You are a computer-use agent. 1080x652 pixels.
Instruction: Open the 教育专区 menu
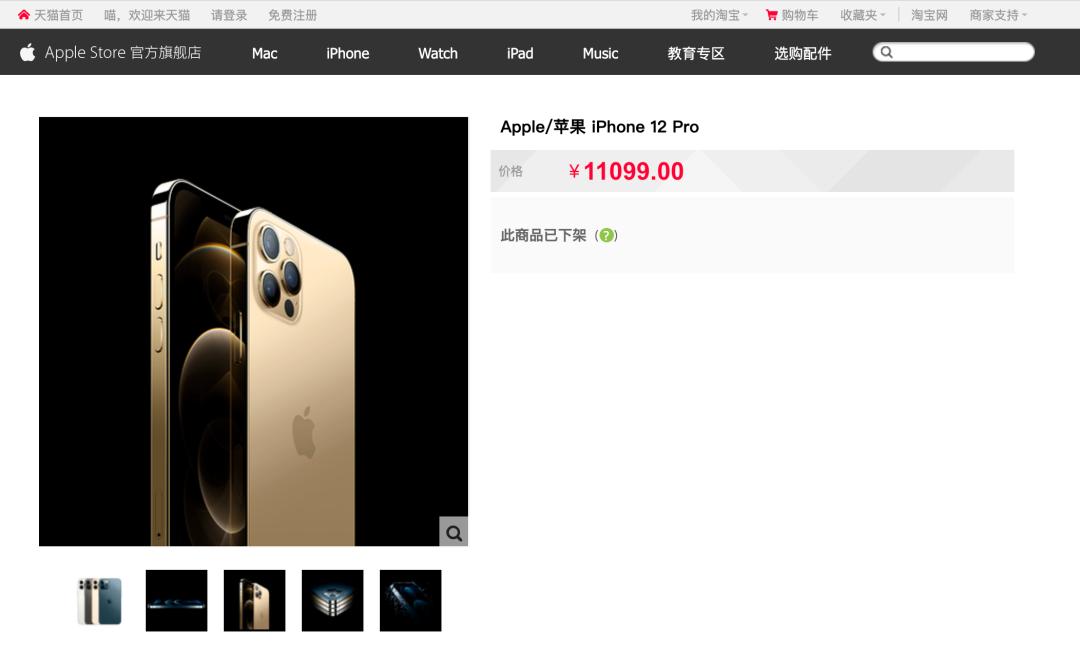[x=696, y=53]
